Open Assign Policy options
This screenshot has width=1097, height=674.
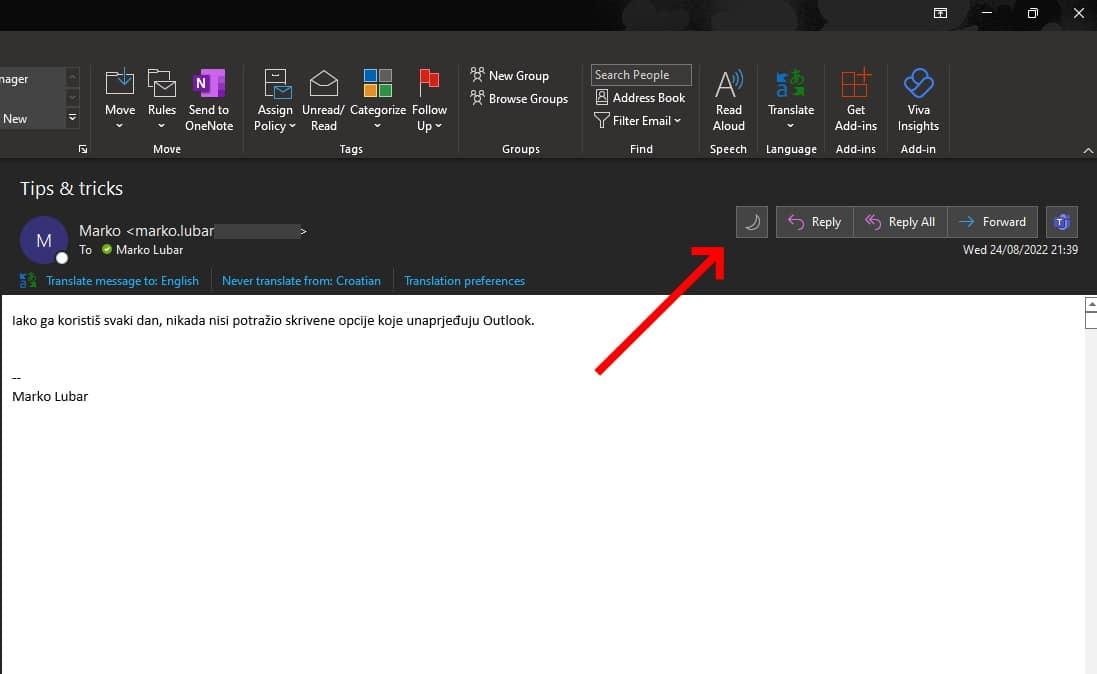274,97
